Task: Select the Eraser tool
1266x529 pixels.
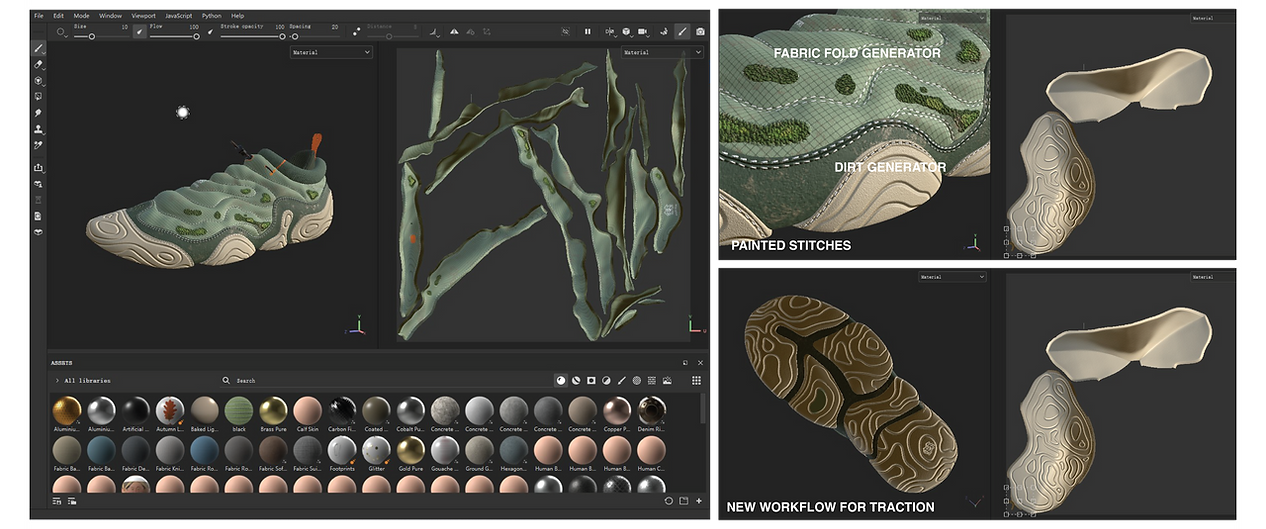Action: [x=39, y=64]
